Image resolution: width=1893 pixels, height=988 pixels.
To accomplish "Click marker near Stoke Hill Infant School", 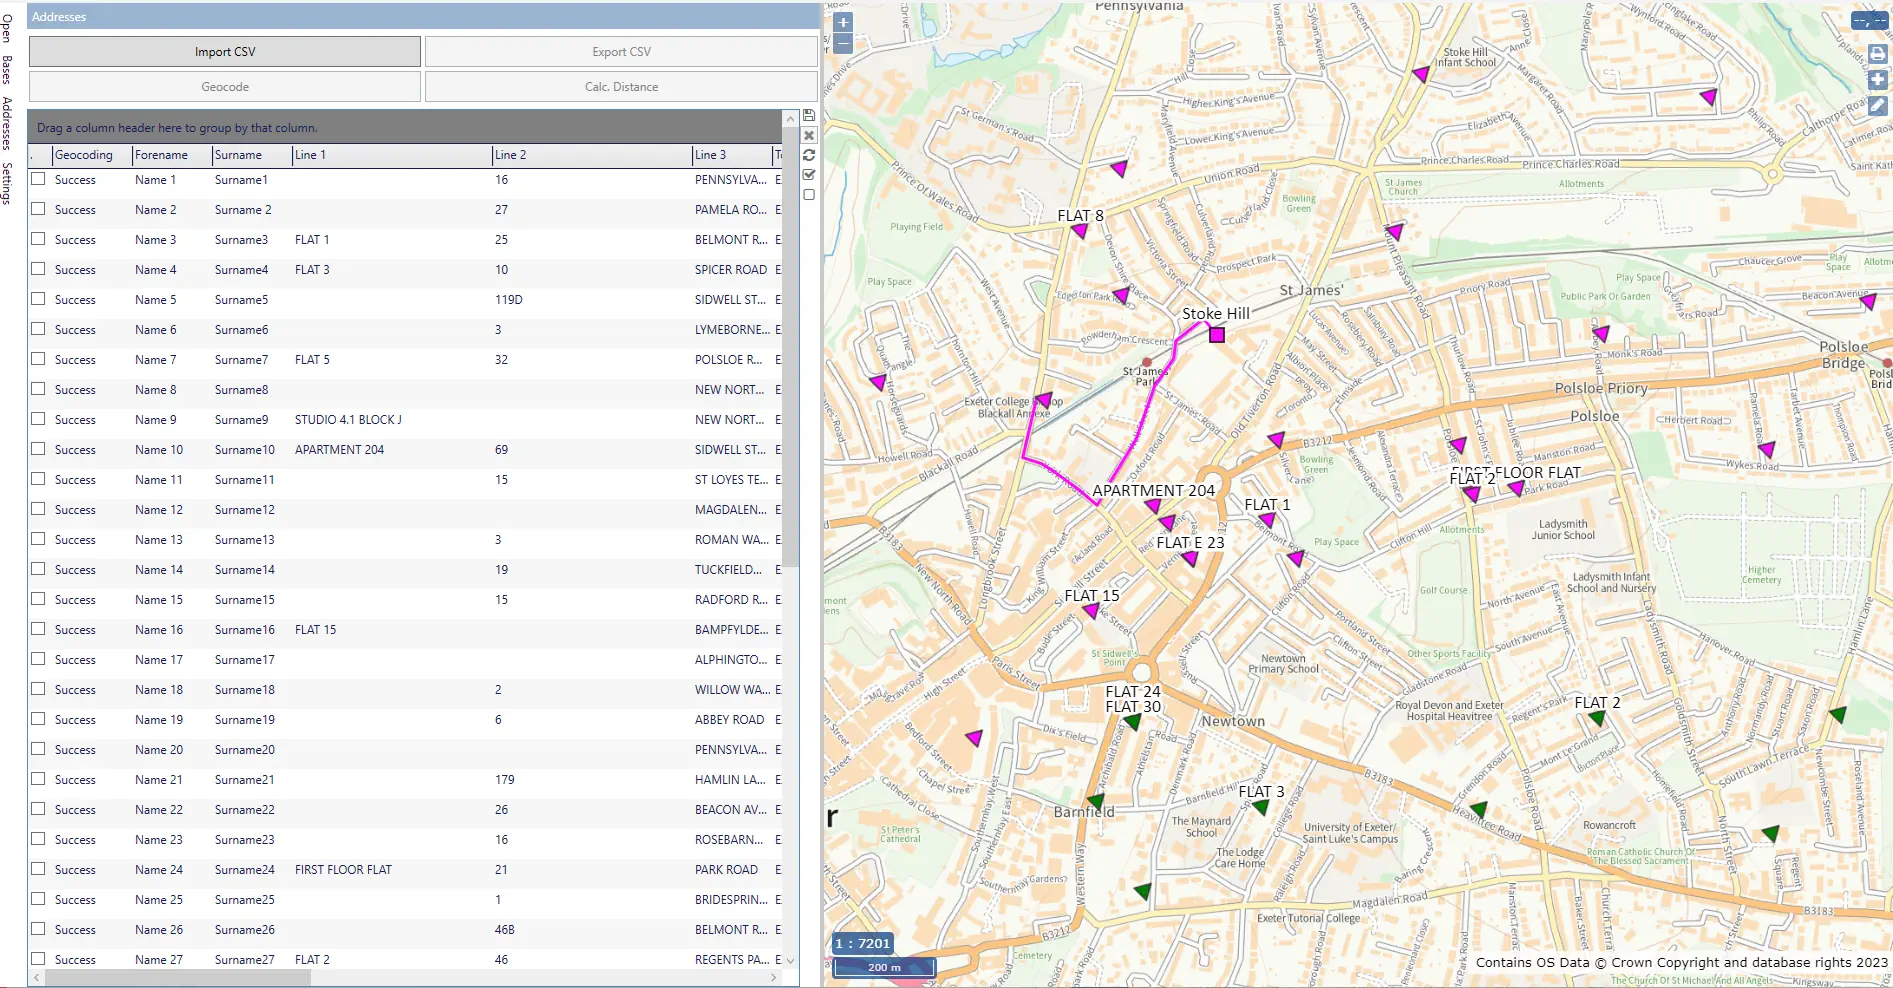I will (1421, 74).
